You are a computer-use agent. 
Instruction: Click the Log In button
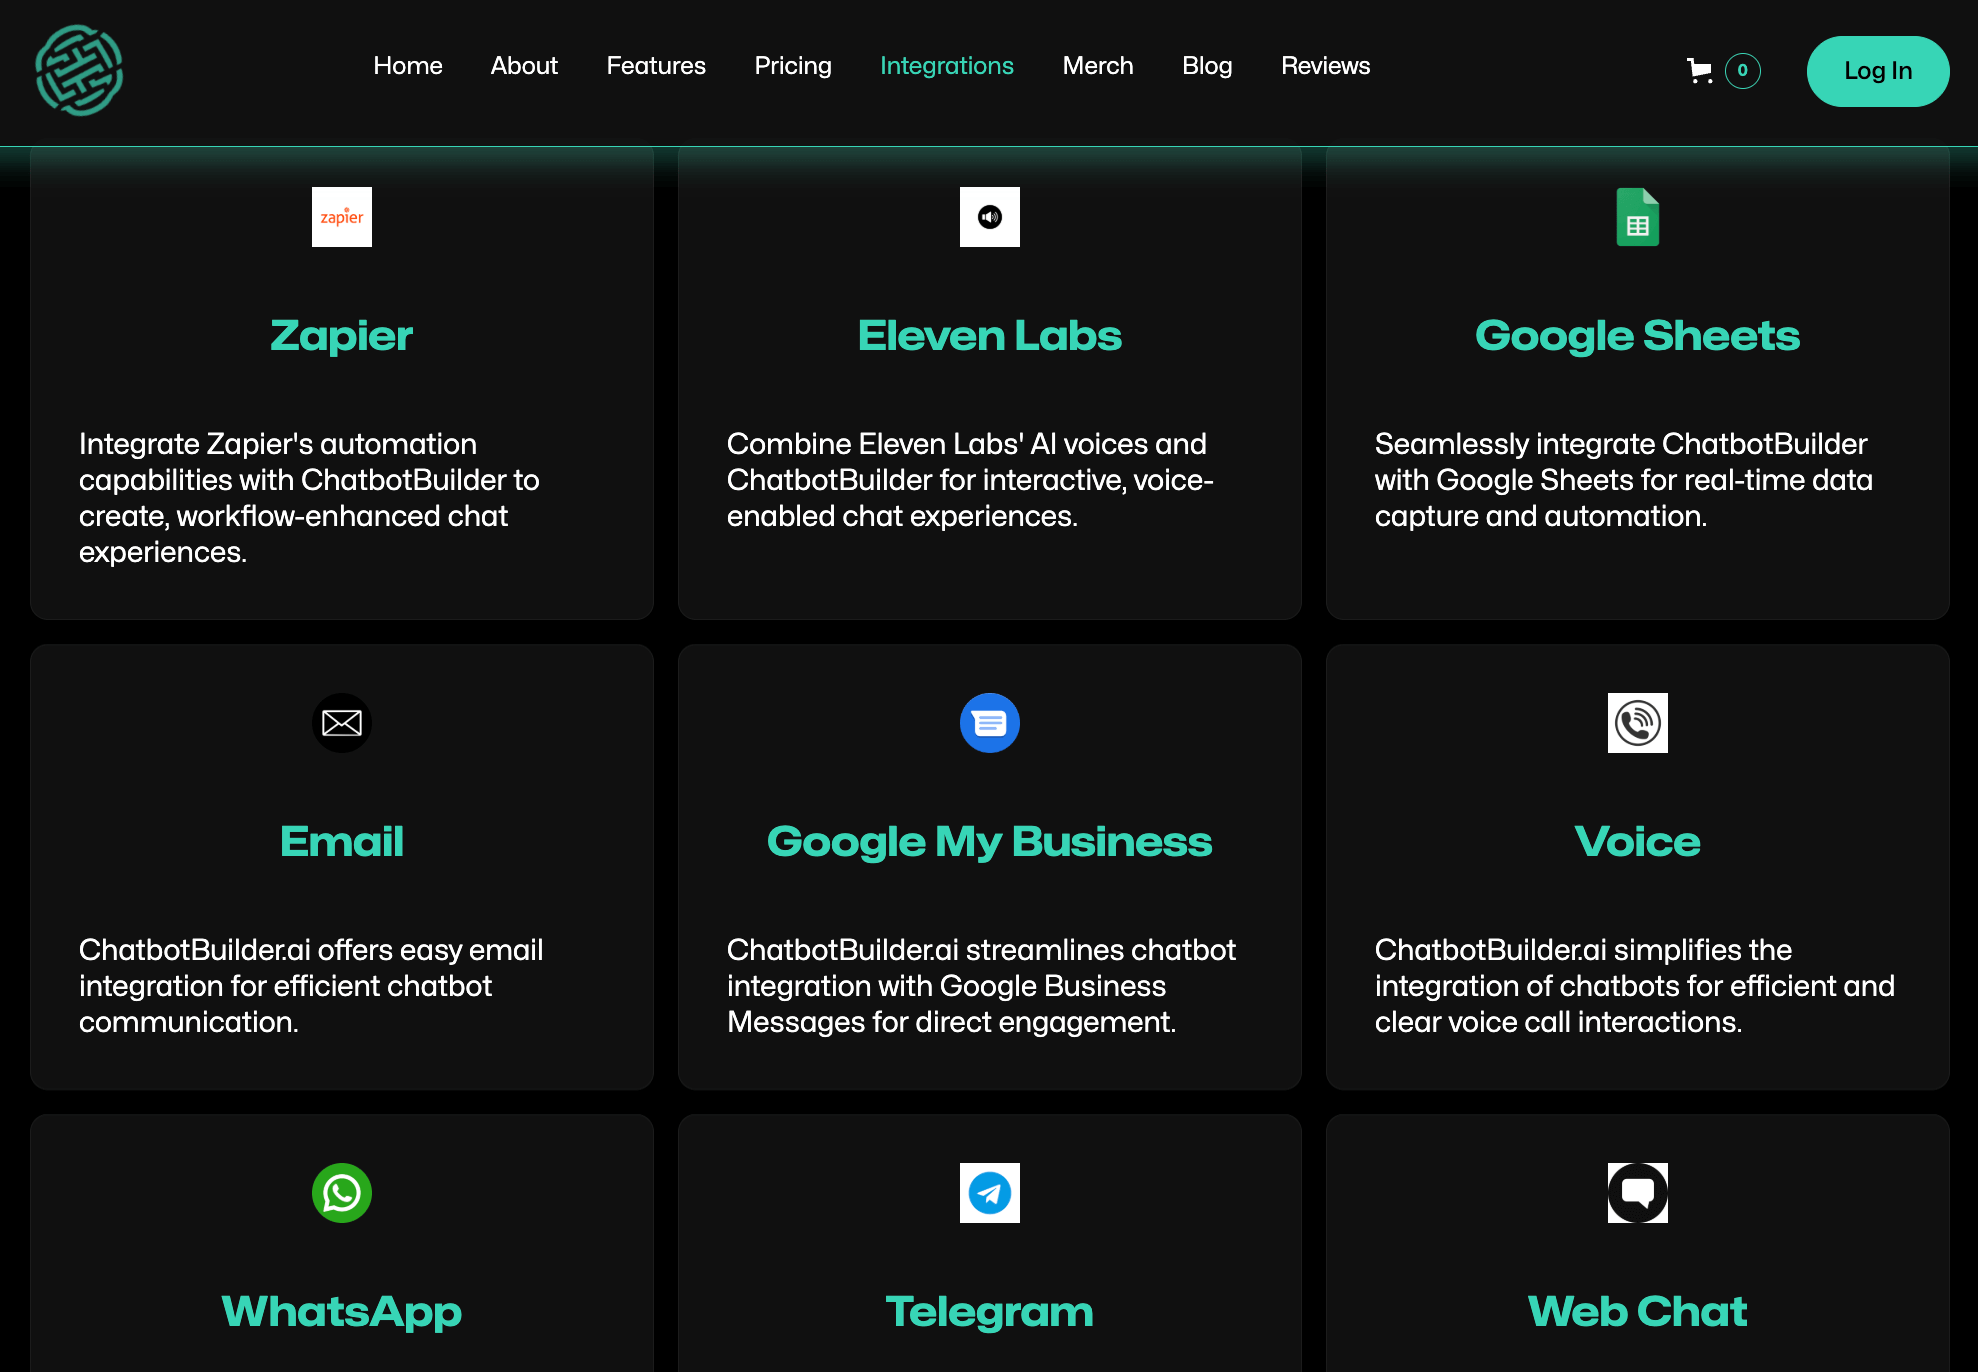(1877, 71)
